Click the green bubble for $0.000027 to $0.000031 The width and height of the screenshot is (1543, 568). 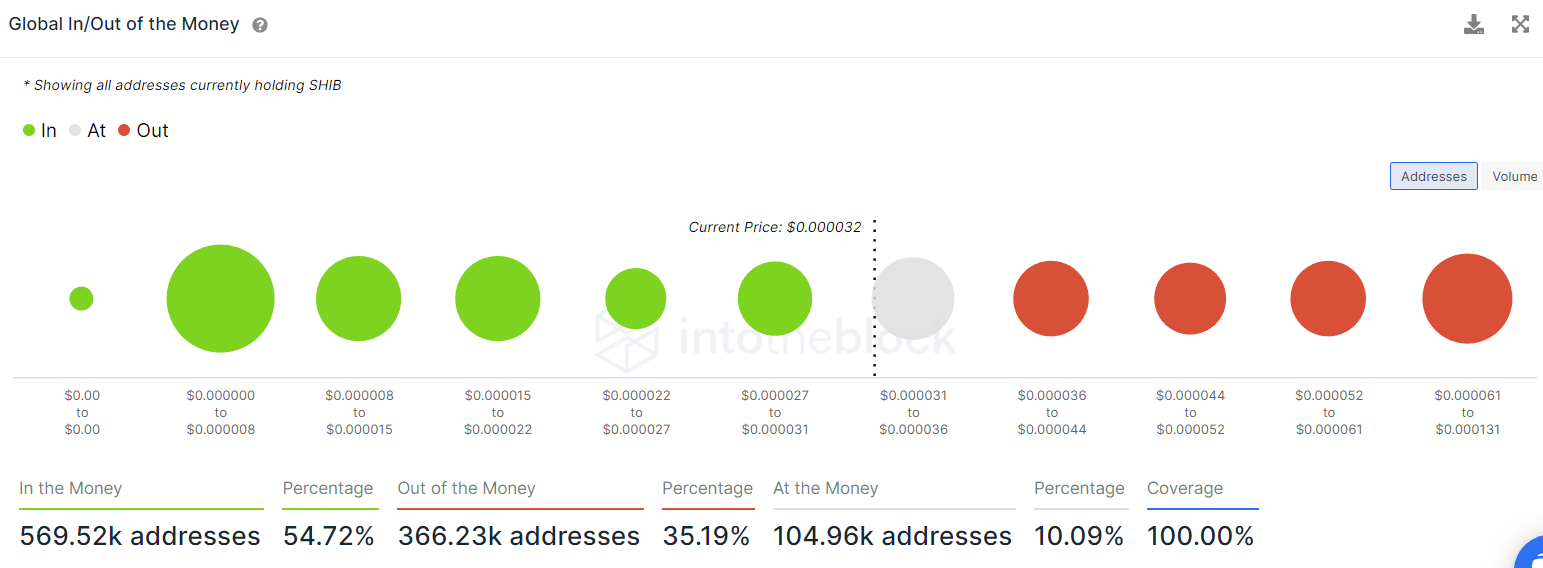click(775, 298)
